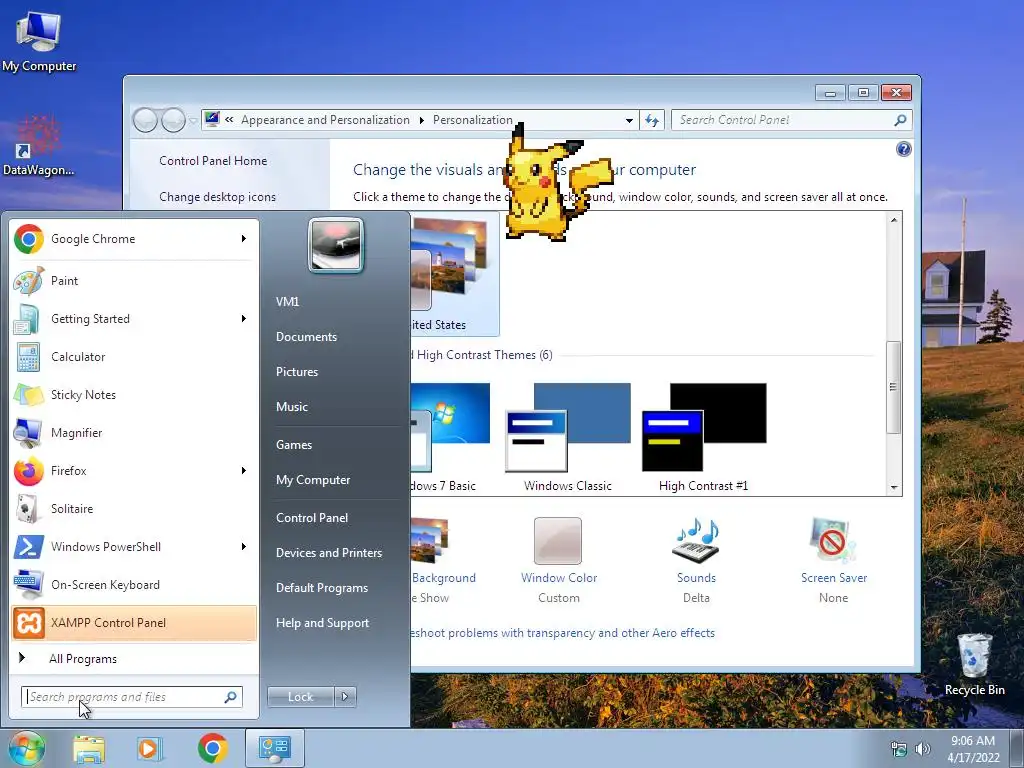Expand All Programs list

[134, 659]
